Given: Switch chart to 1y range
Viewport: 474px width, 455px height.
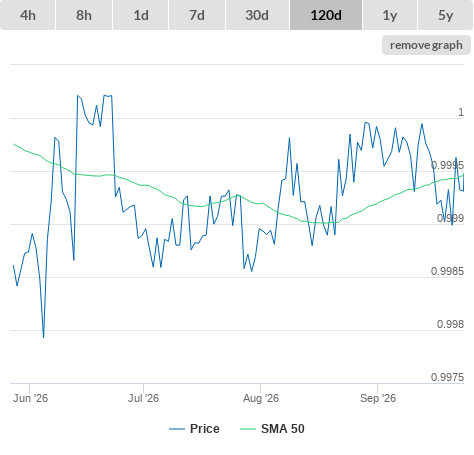Looking at the screenshot, I should pos(390,15).
